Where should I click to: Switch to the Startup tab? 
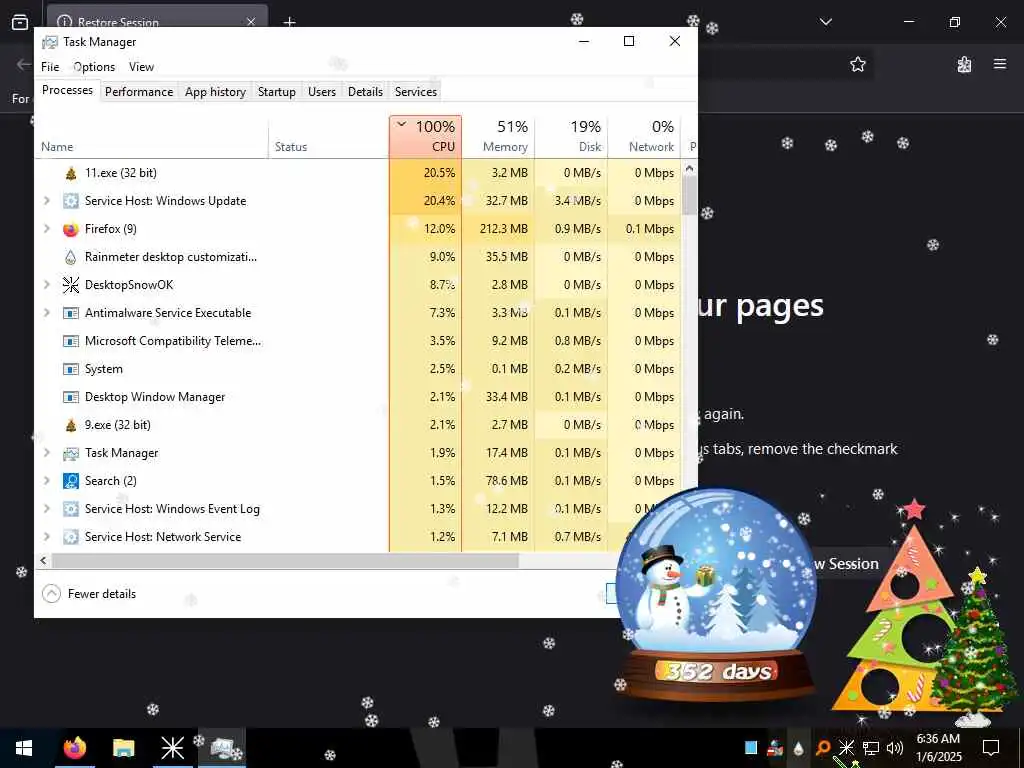tap(276, 91)
